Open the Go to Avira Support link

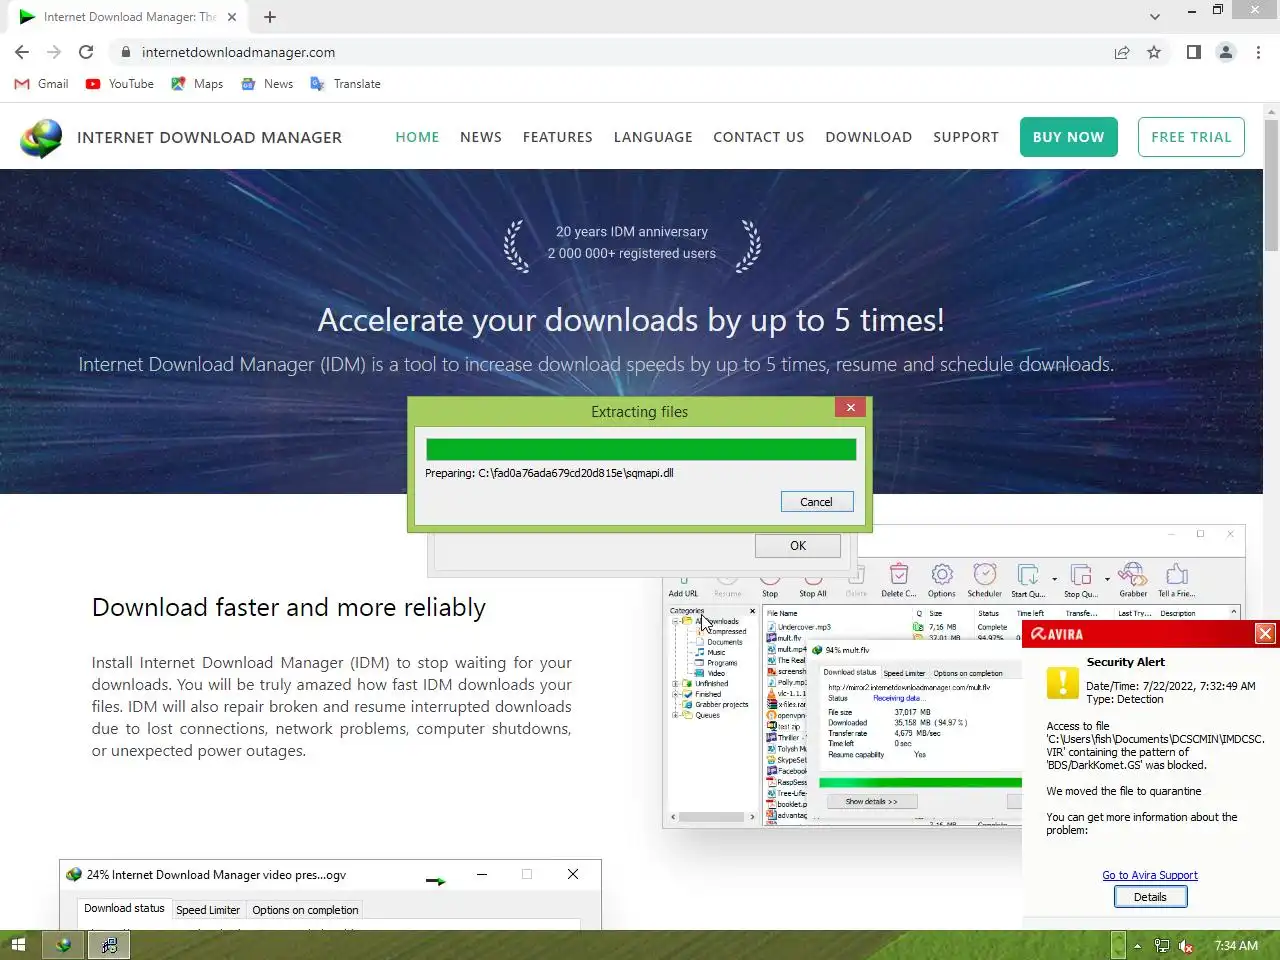pos(1150,875)
